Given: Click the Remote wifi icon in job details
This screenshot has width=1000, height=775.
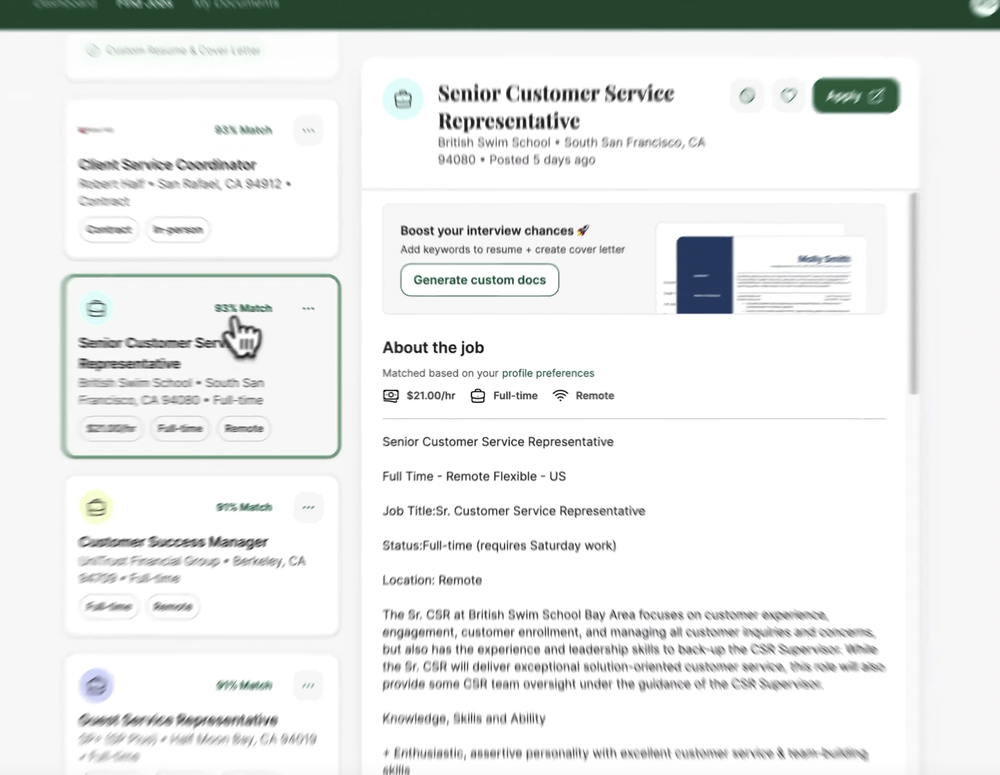Looking at the screenshot, I should pyautogui.click(x=562, y=395).
